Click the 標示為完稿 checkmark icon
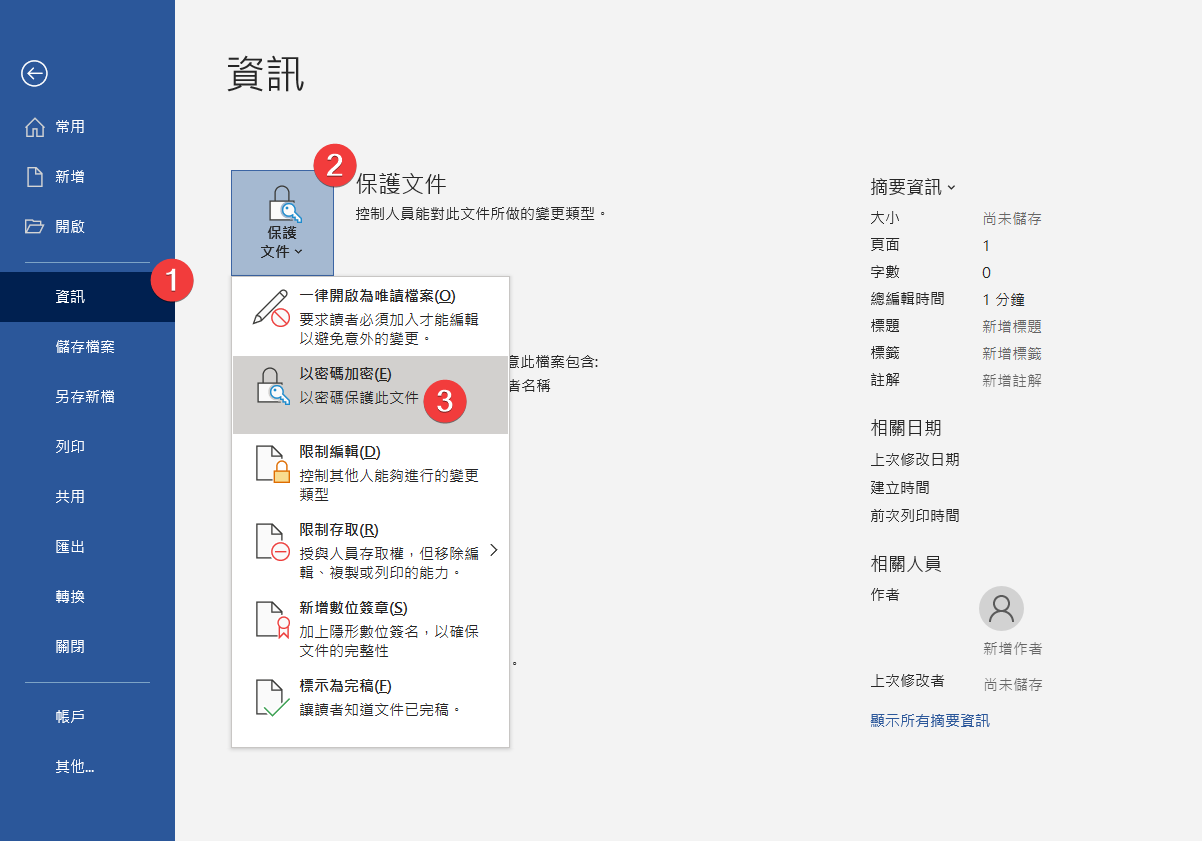 click(x=272, y=698)
